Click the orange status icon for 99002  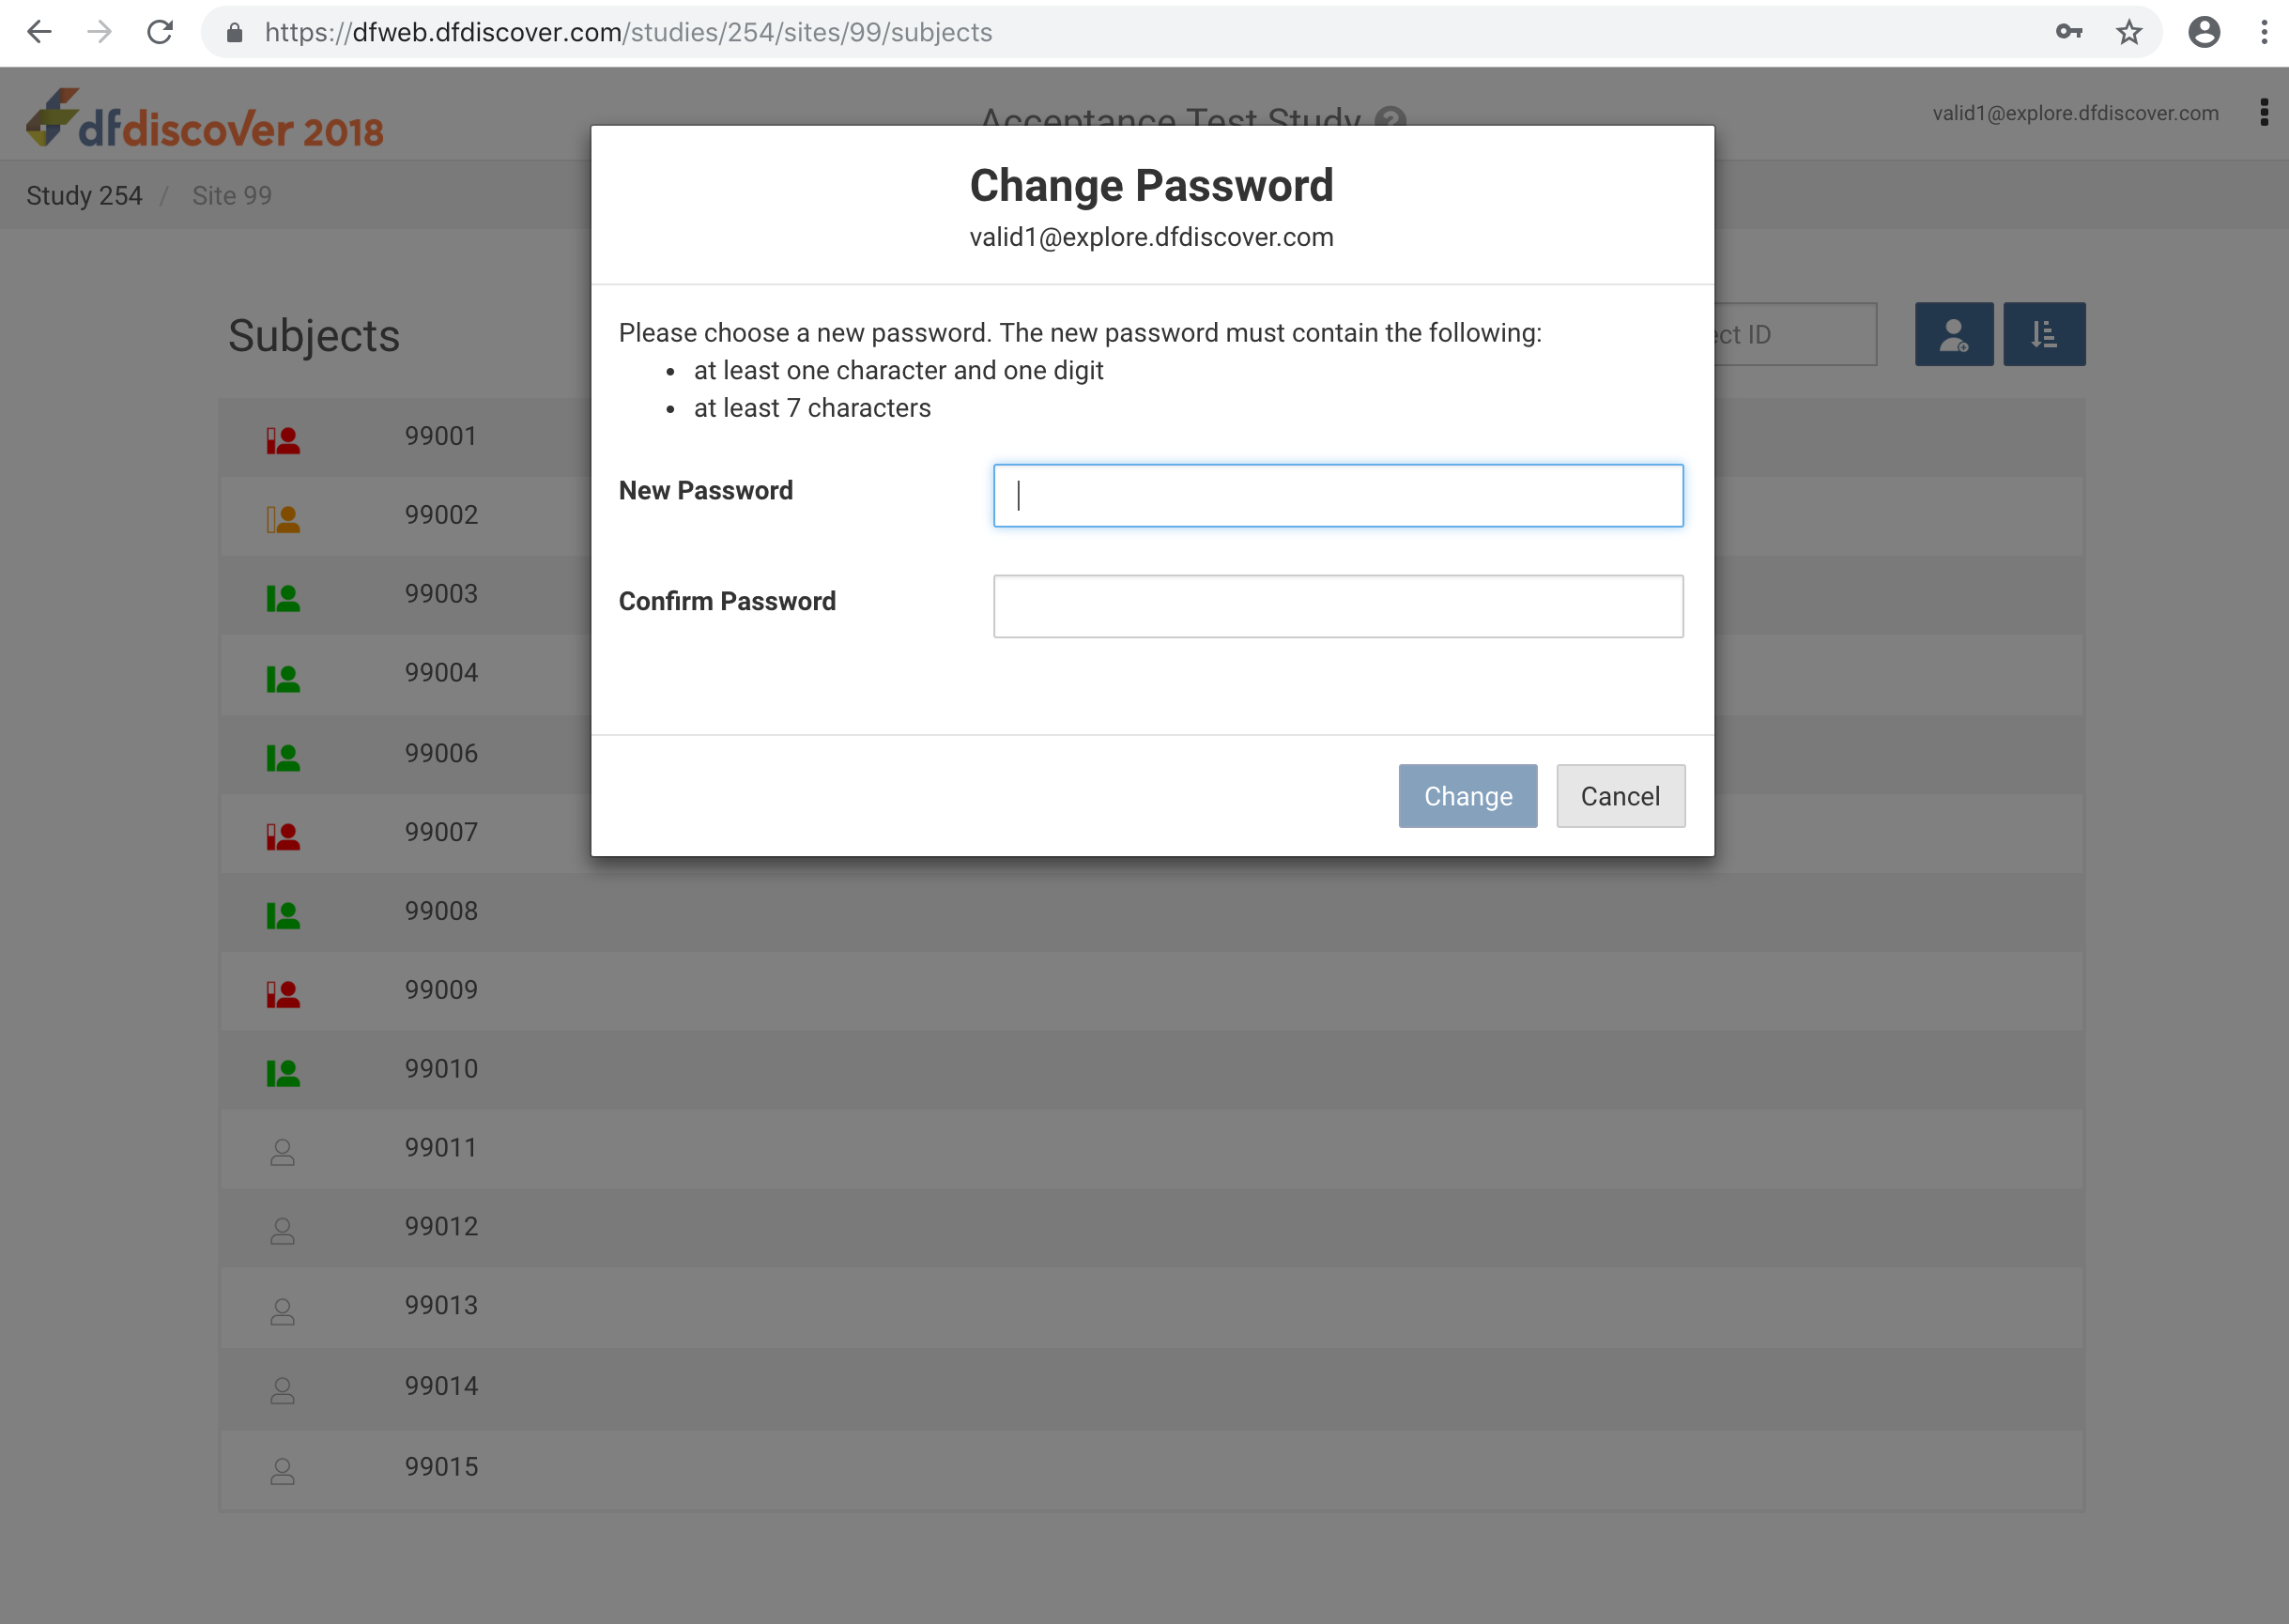click(283, 519)
